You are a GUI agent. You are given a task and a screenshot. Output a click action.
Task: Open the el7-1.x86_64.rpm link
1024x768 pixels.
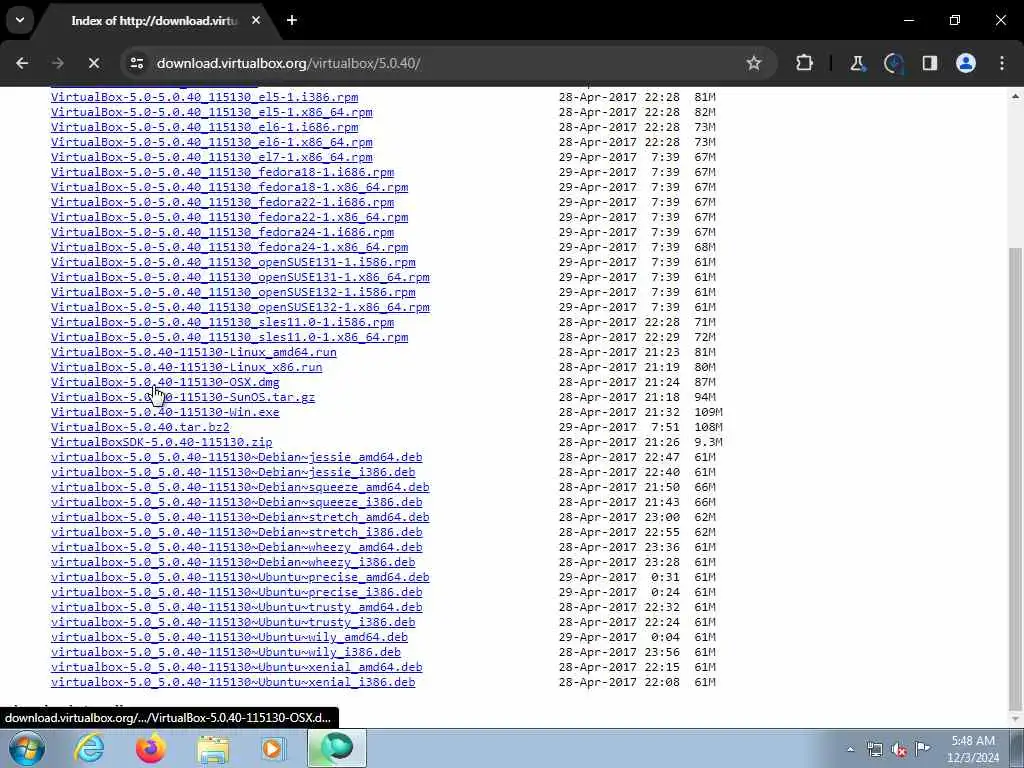pyautogui.click(x=212, y=157)
